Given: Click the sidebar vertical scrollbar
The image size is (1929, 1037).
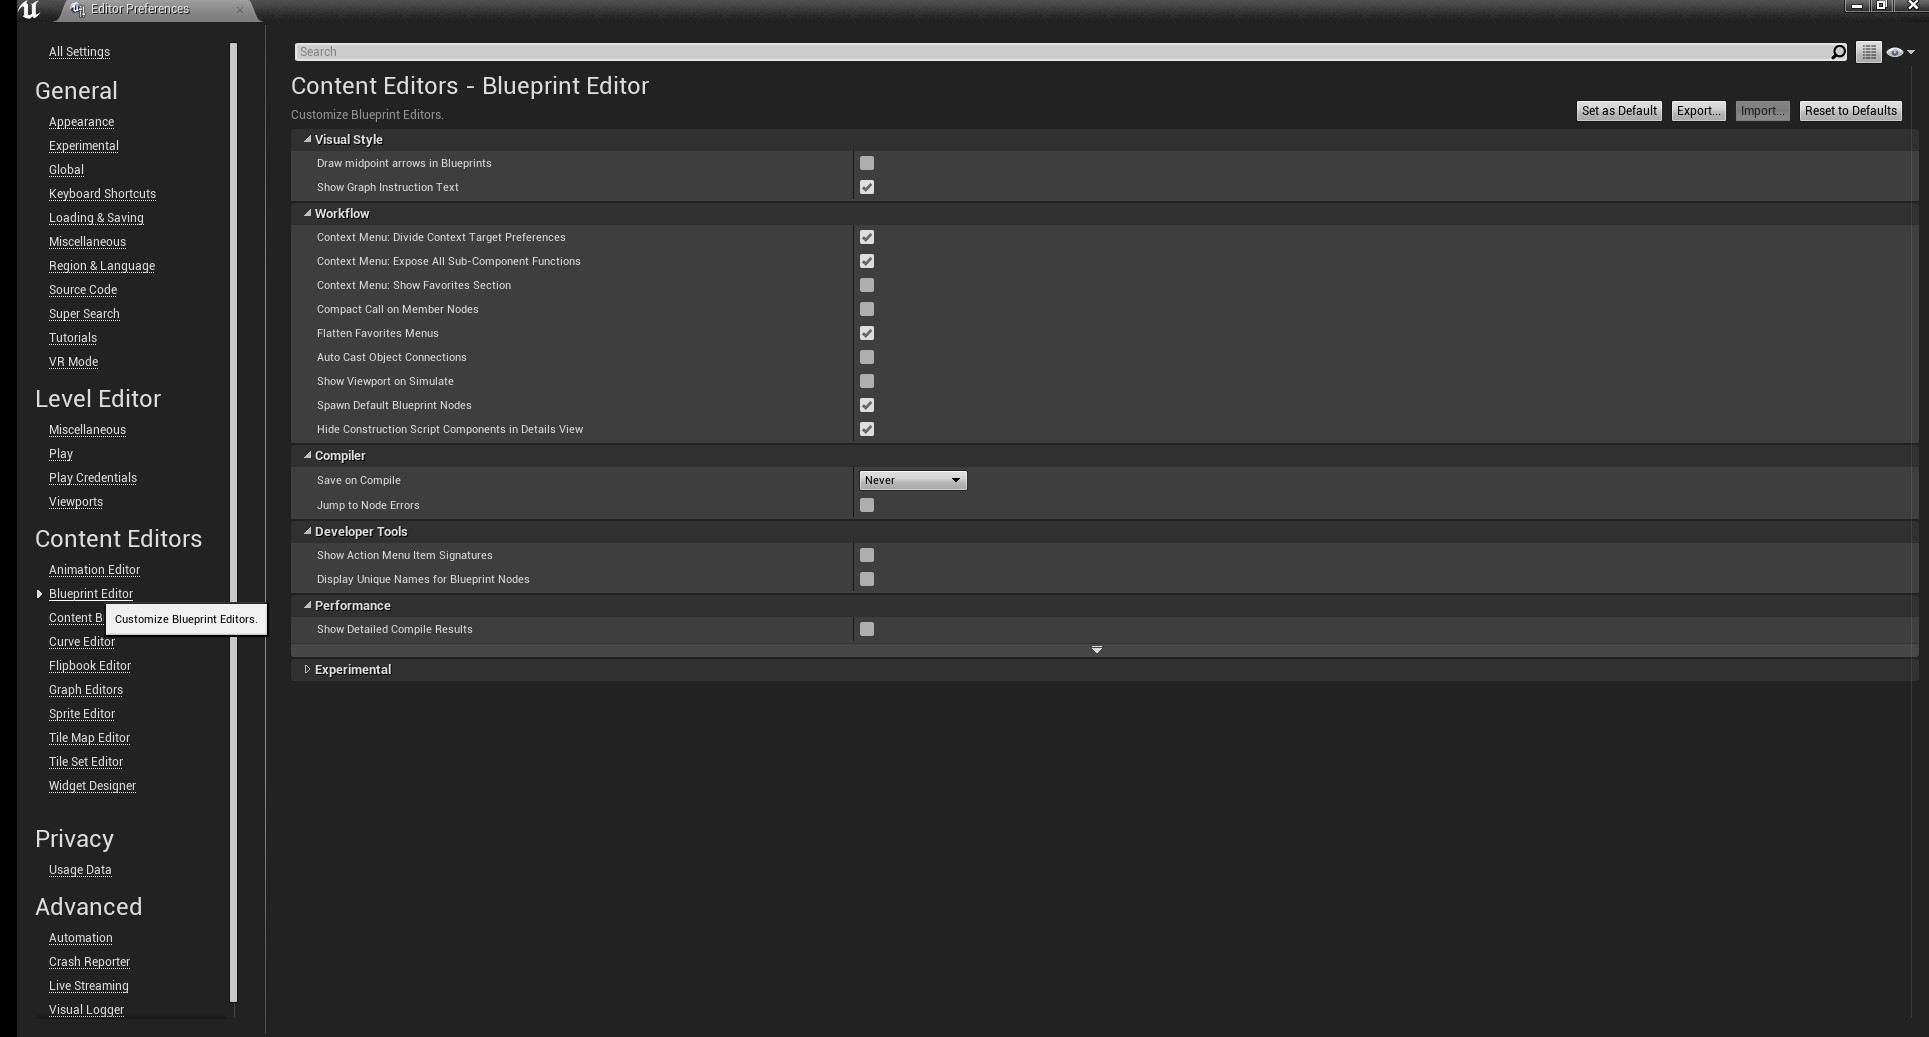Looking at the screenshot, I should pos(234,522).
